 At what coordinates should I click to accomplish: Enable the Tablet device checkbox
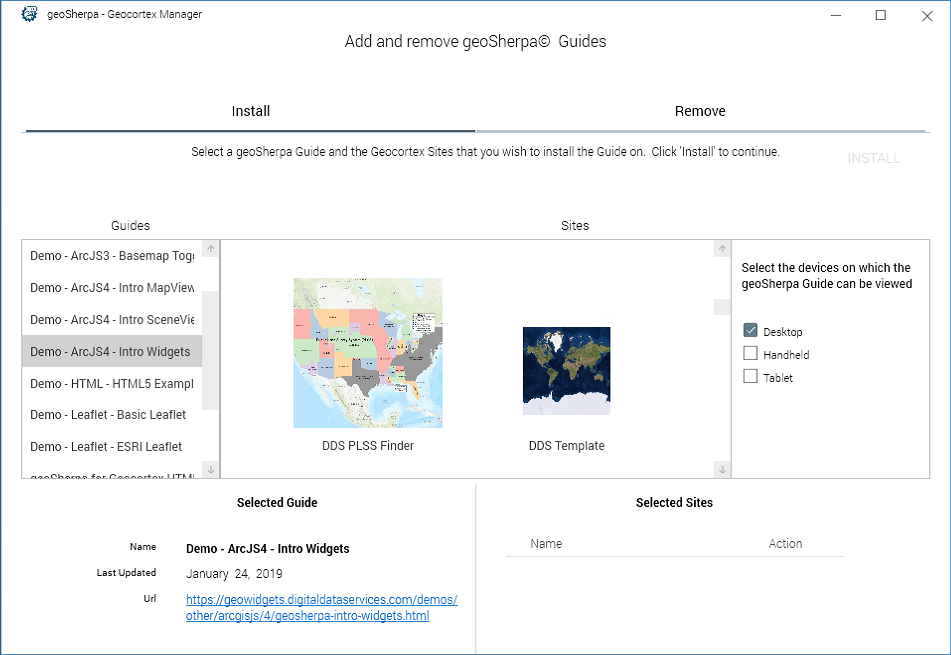750,376
